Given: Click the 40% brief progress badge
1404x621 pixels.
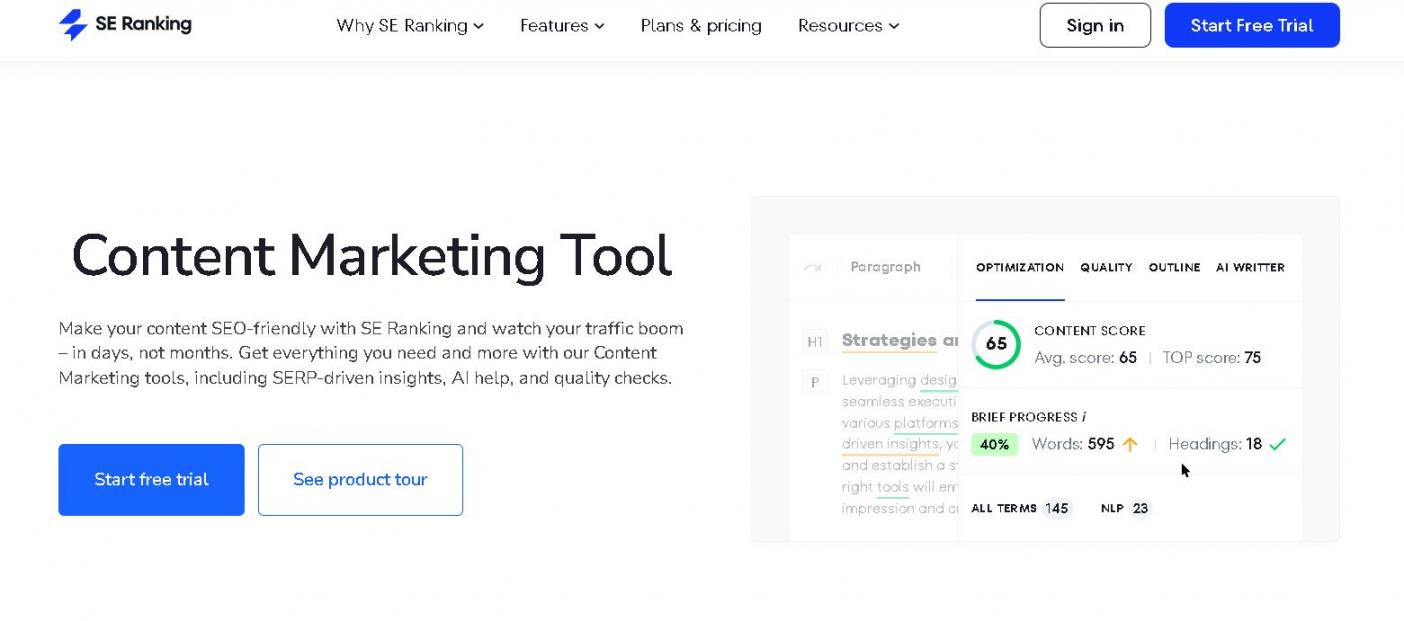Looking at the screenshot, I should coord(994,445).
